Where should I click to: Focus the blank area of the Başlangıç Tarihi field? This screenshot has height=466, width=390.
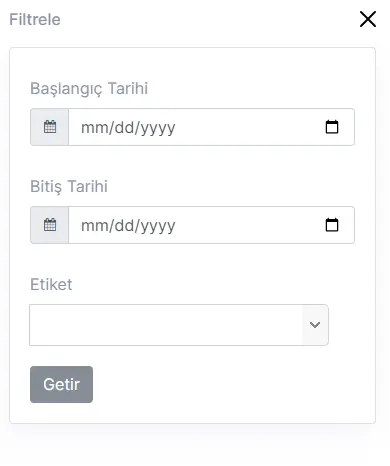(250, 127)
